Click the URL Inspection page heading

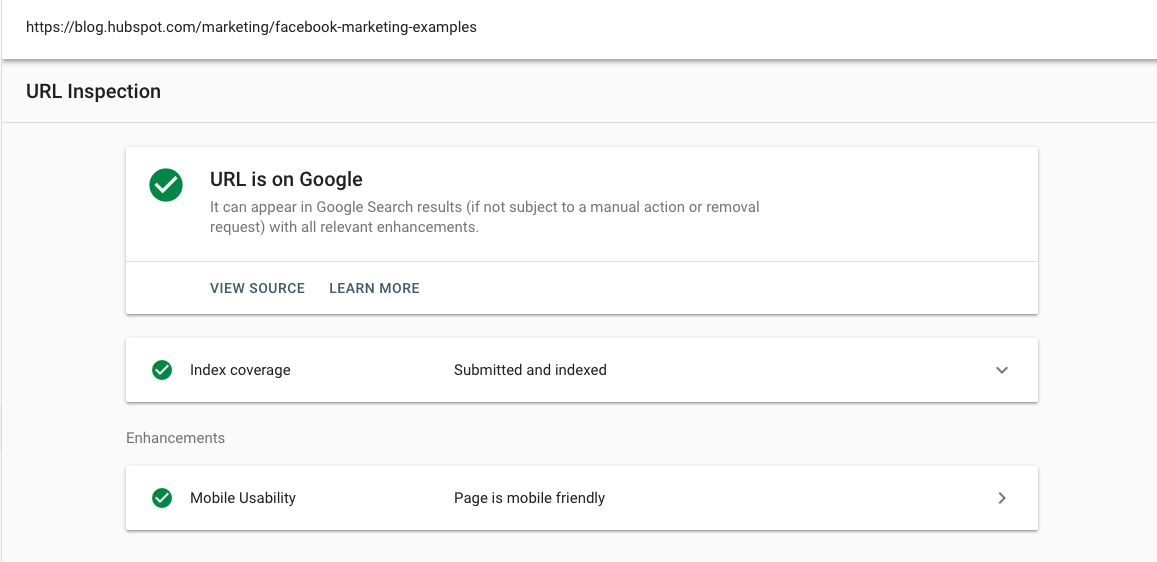(x=93, y=91)
